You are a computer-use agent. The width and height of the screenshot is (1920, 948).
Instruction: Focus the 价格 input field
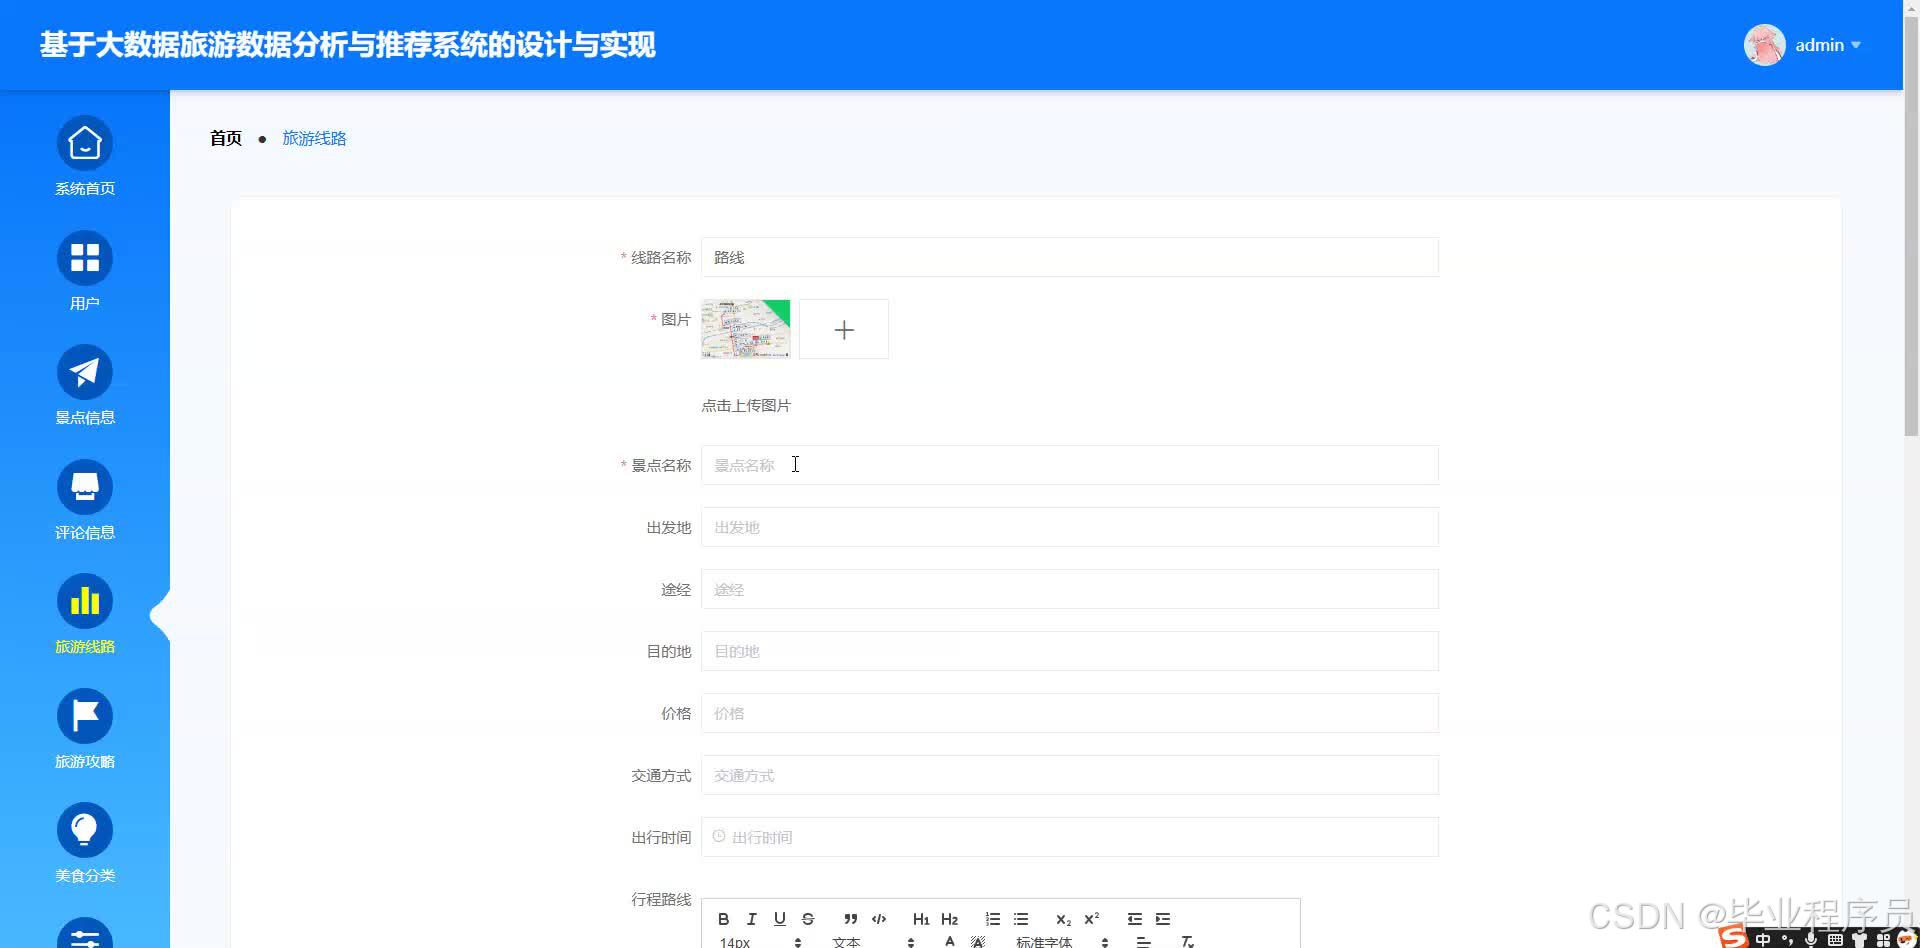pyautogui.click(x=1070, y=713)
